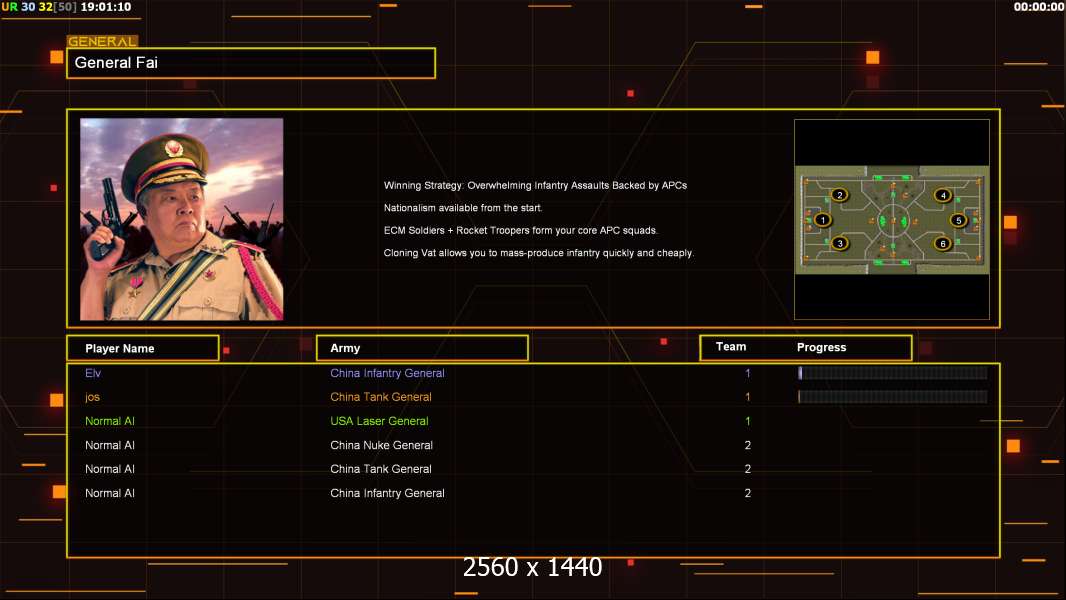This screenshot has height=600, width=1066.
Task: Click Normal AI in China Nuke row
Action: click(x=110, y=445)
